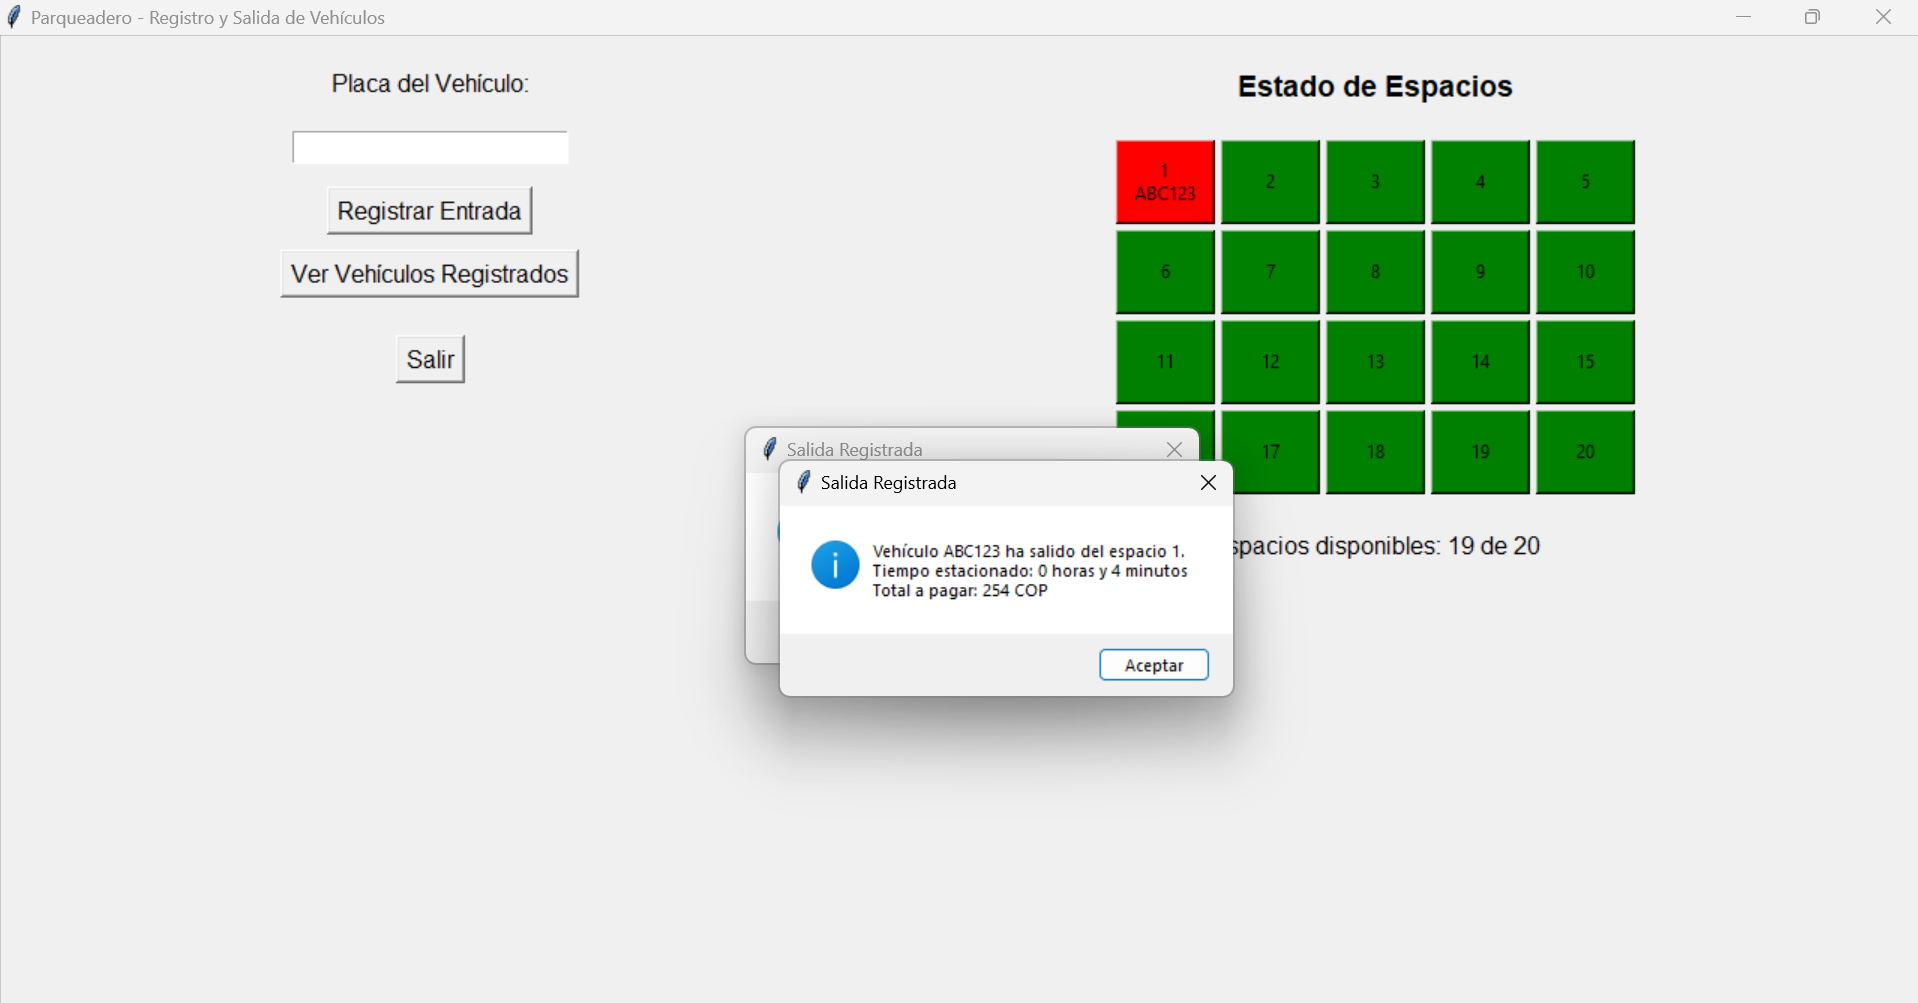Screen dimensions: 1918x1003
Task: Click the blue information icon in dialog
Action: click(x=835, y=565)
